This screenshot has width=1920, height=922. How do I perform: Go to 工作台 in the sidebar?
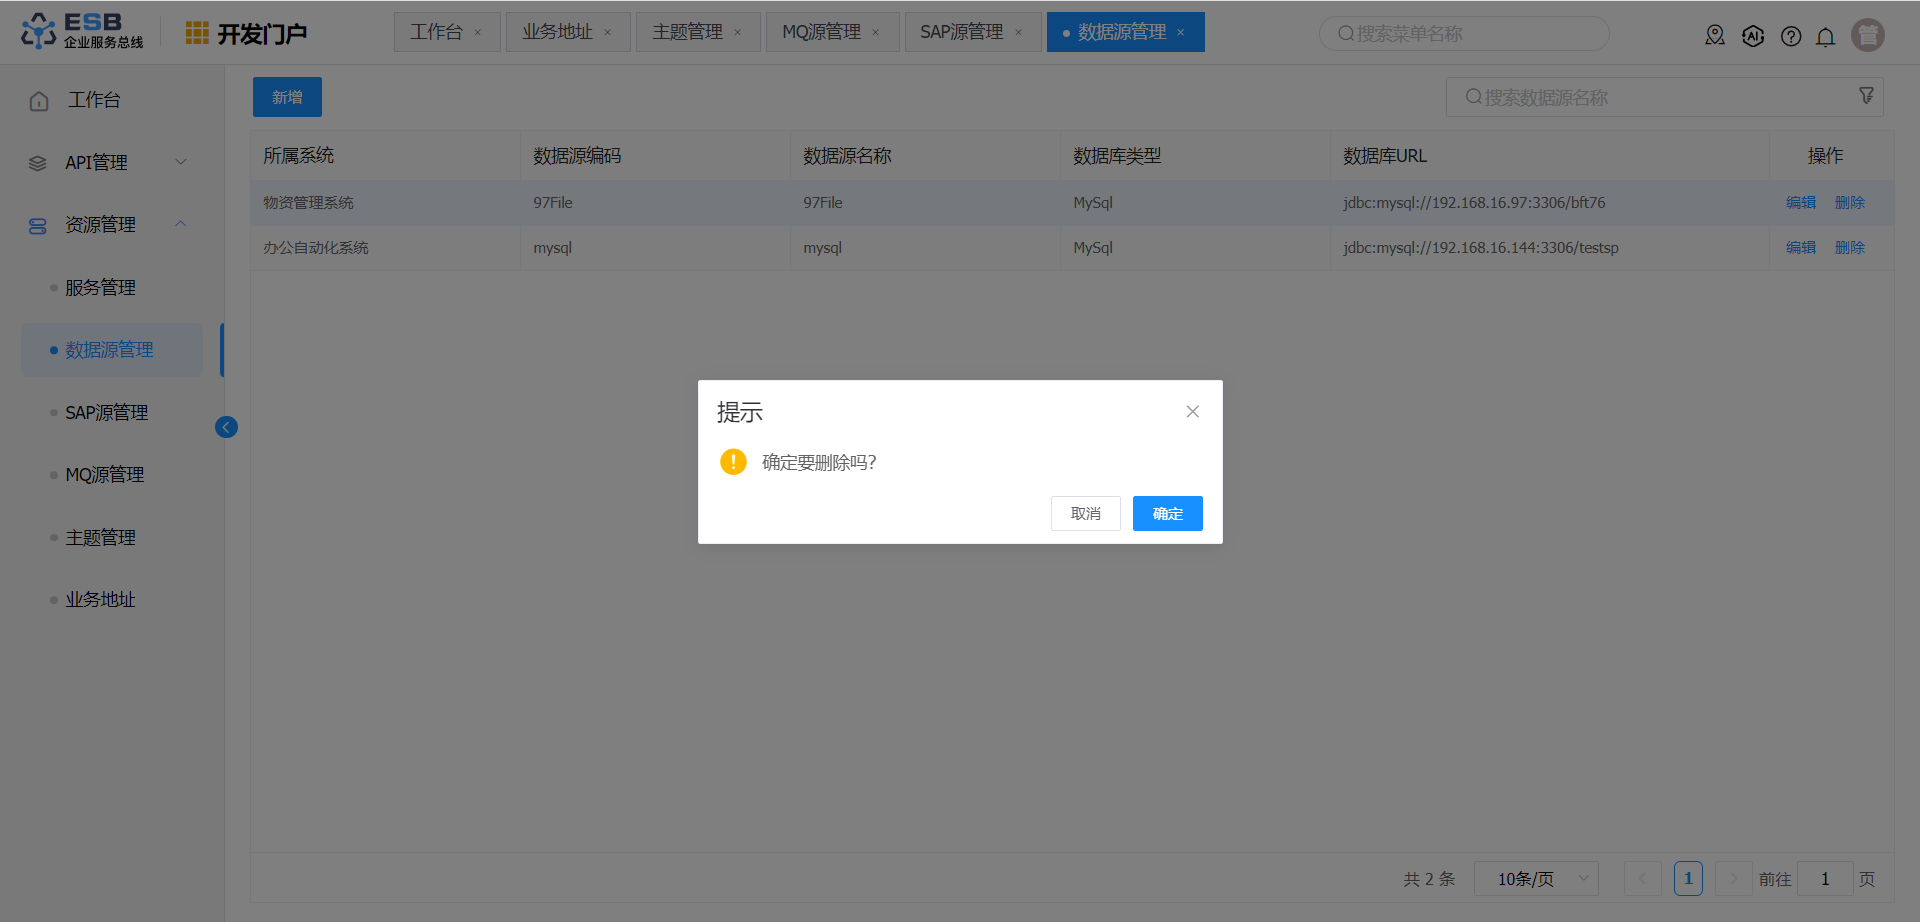pyautogui.click(x=94, y=100)
